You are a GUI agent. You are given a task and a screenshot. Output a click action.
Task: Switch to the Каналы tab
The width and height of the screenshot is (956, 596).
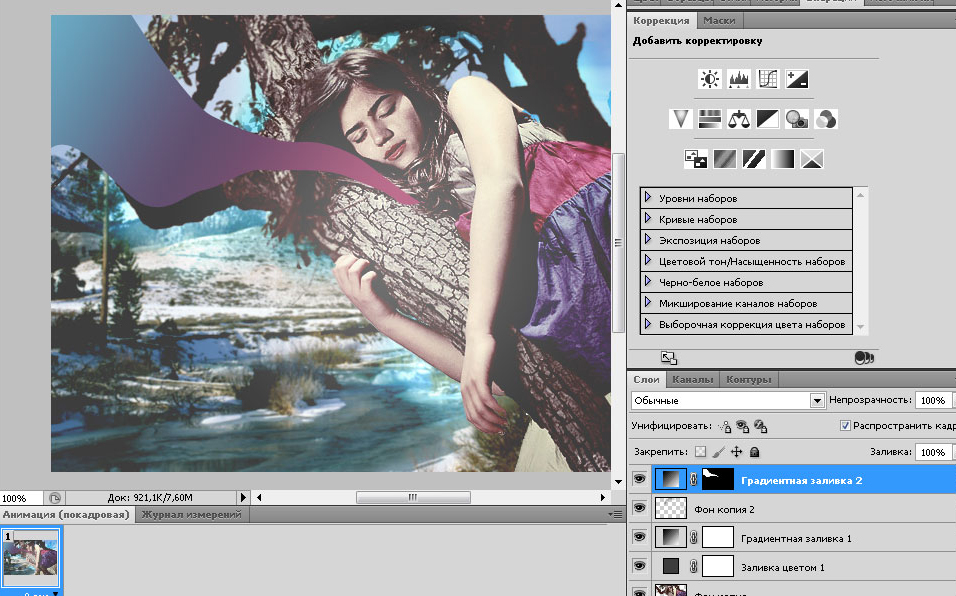click(x=693, y=379)
